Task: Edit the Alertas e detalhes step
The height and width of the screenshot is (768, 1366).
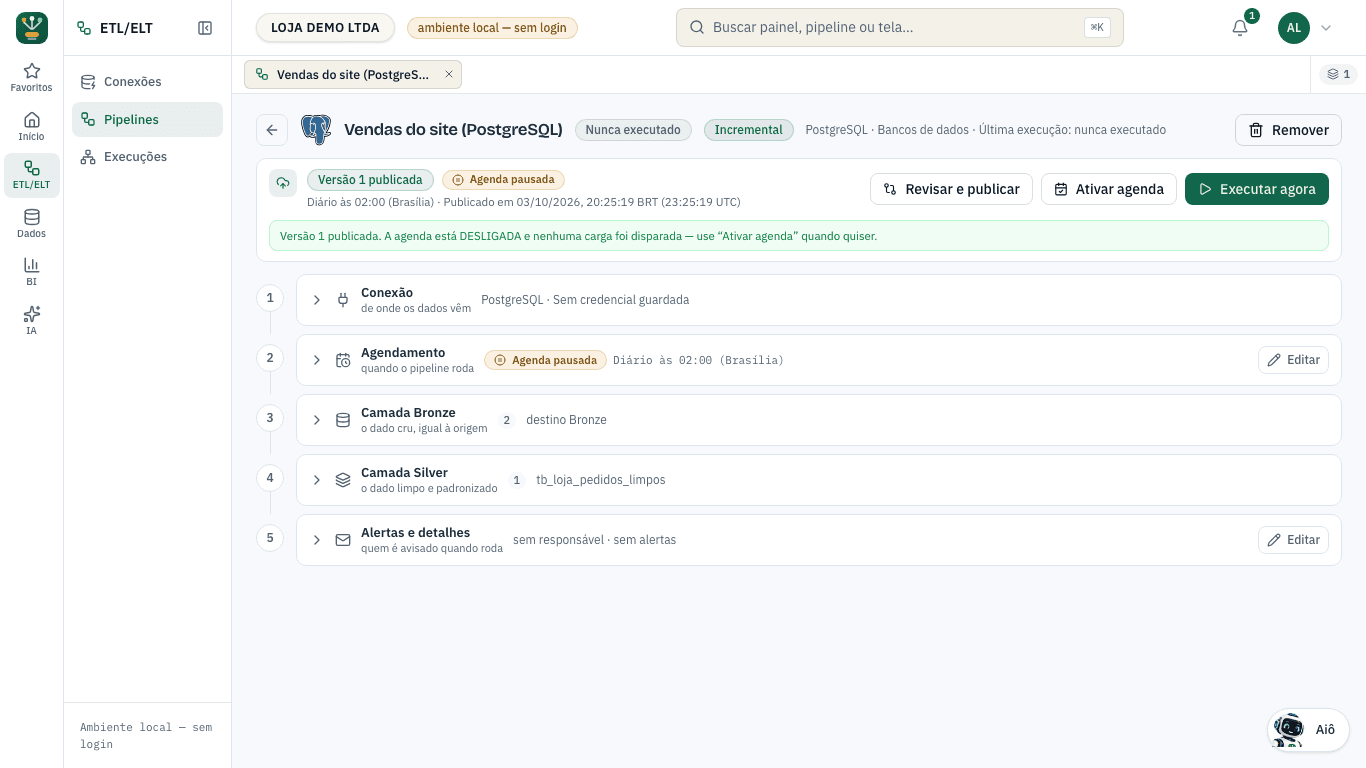Action: [1293, 540]
